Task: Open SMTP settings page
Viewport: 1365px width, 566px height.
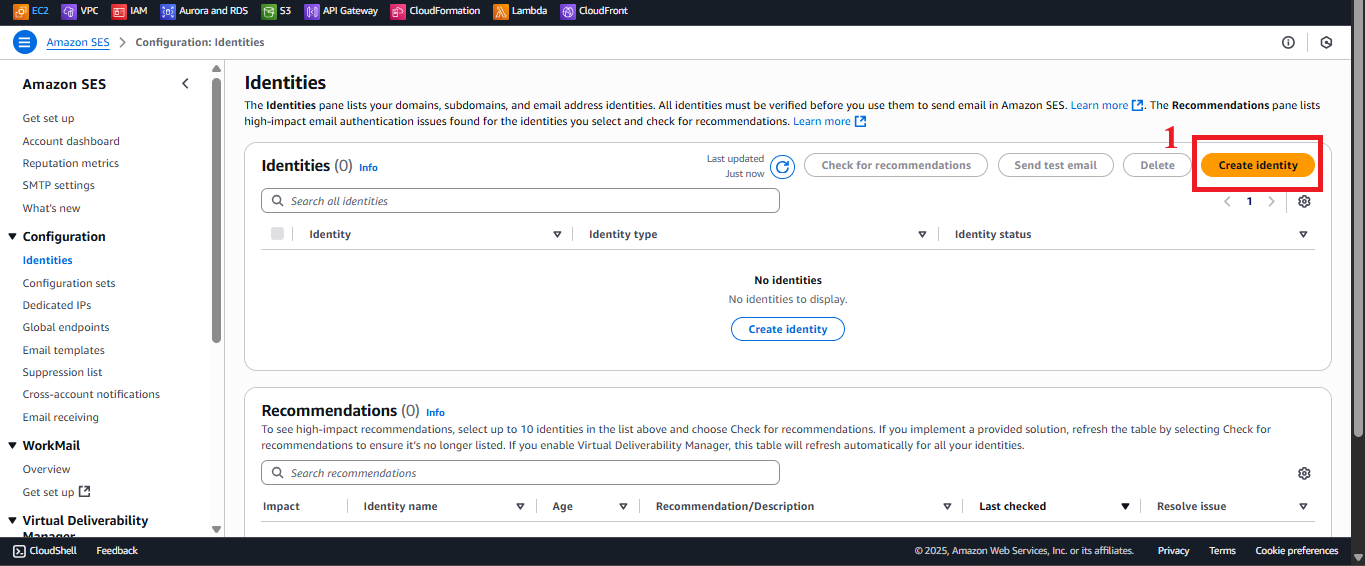Action: click(x=59, y=185)
